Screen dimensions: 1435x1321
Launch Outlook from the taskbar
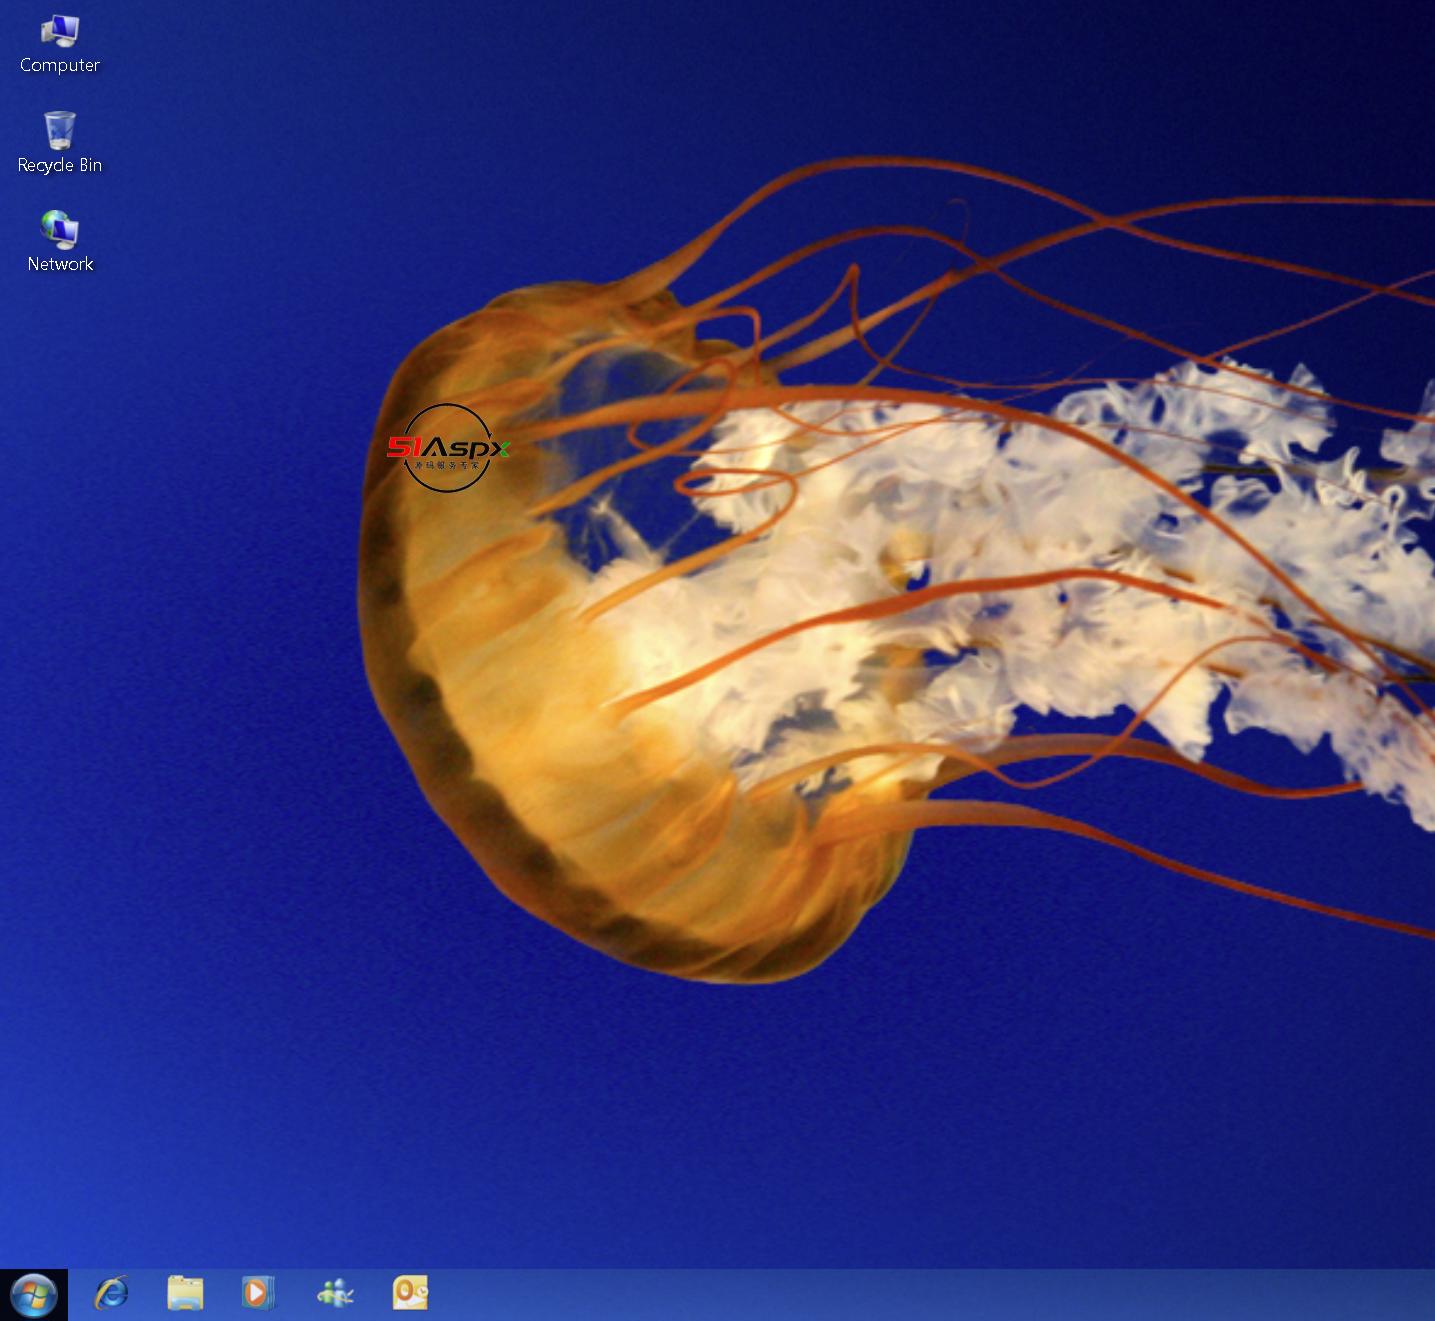tap(410, 1293)
